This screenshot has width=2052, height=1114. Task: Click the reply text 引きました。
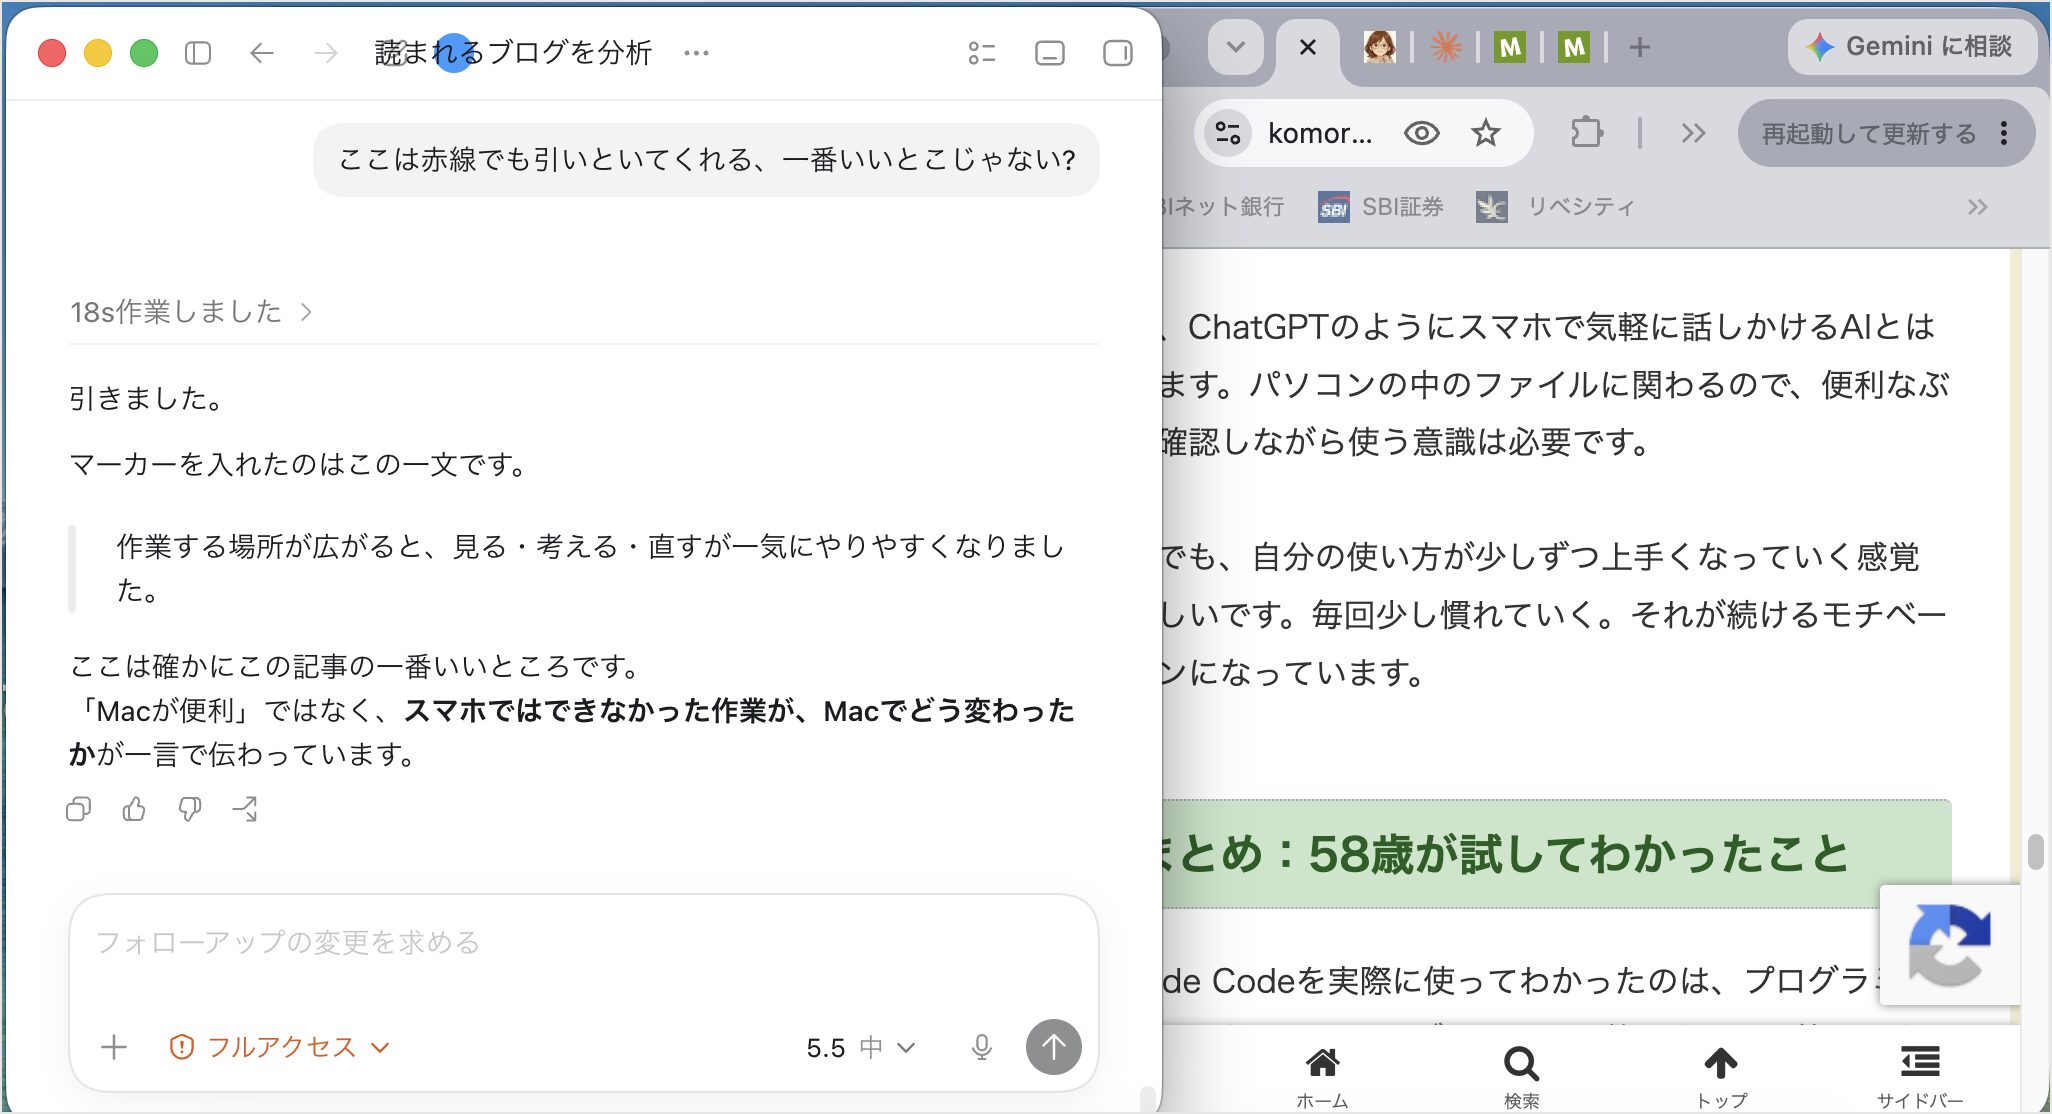147,399
